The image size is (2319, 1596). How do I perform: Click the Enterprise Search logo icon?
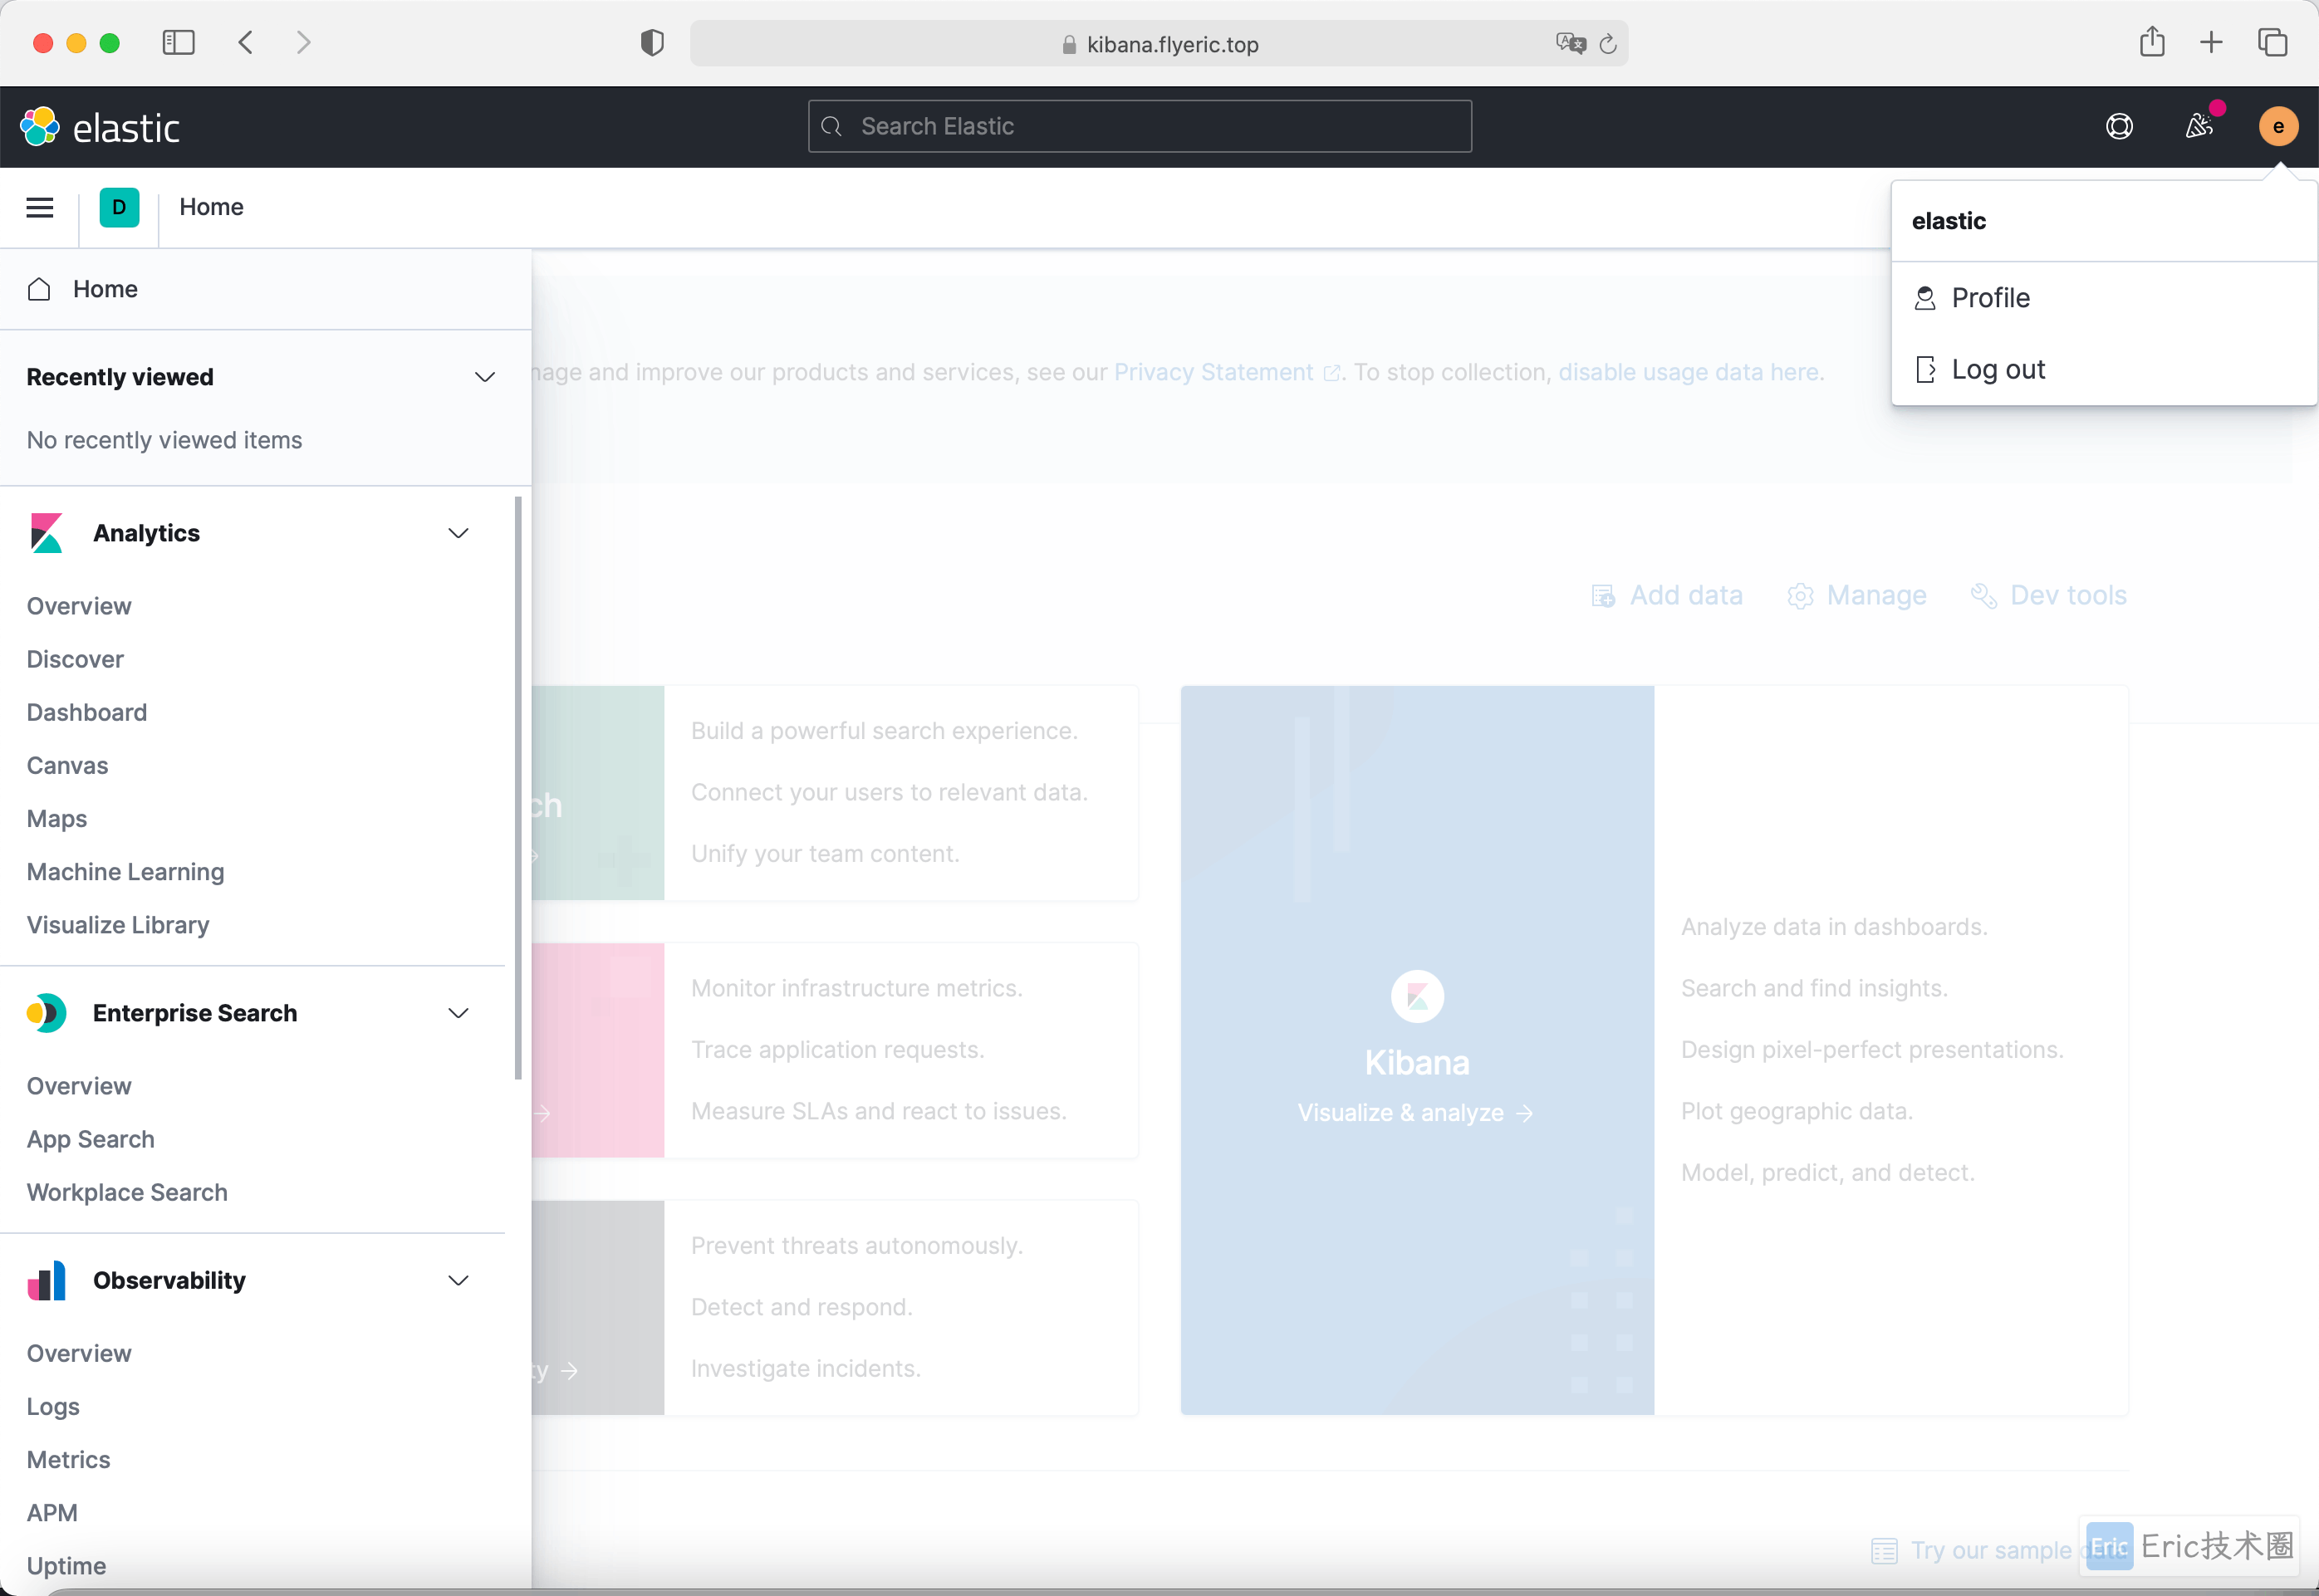coord(46,1013)
